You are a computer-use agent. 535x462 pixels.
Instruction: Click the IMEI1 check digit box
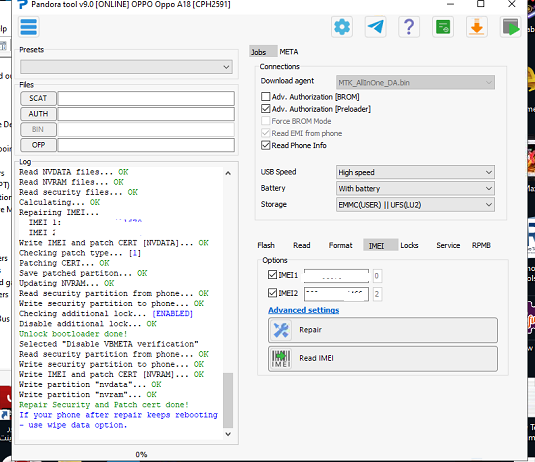(x=377, y=276)
